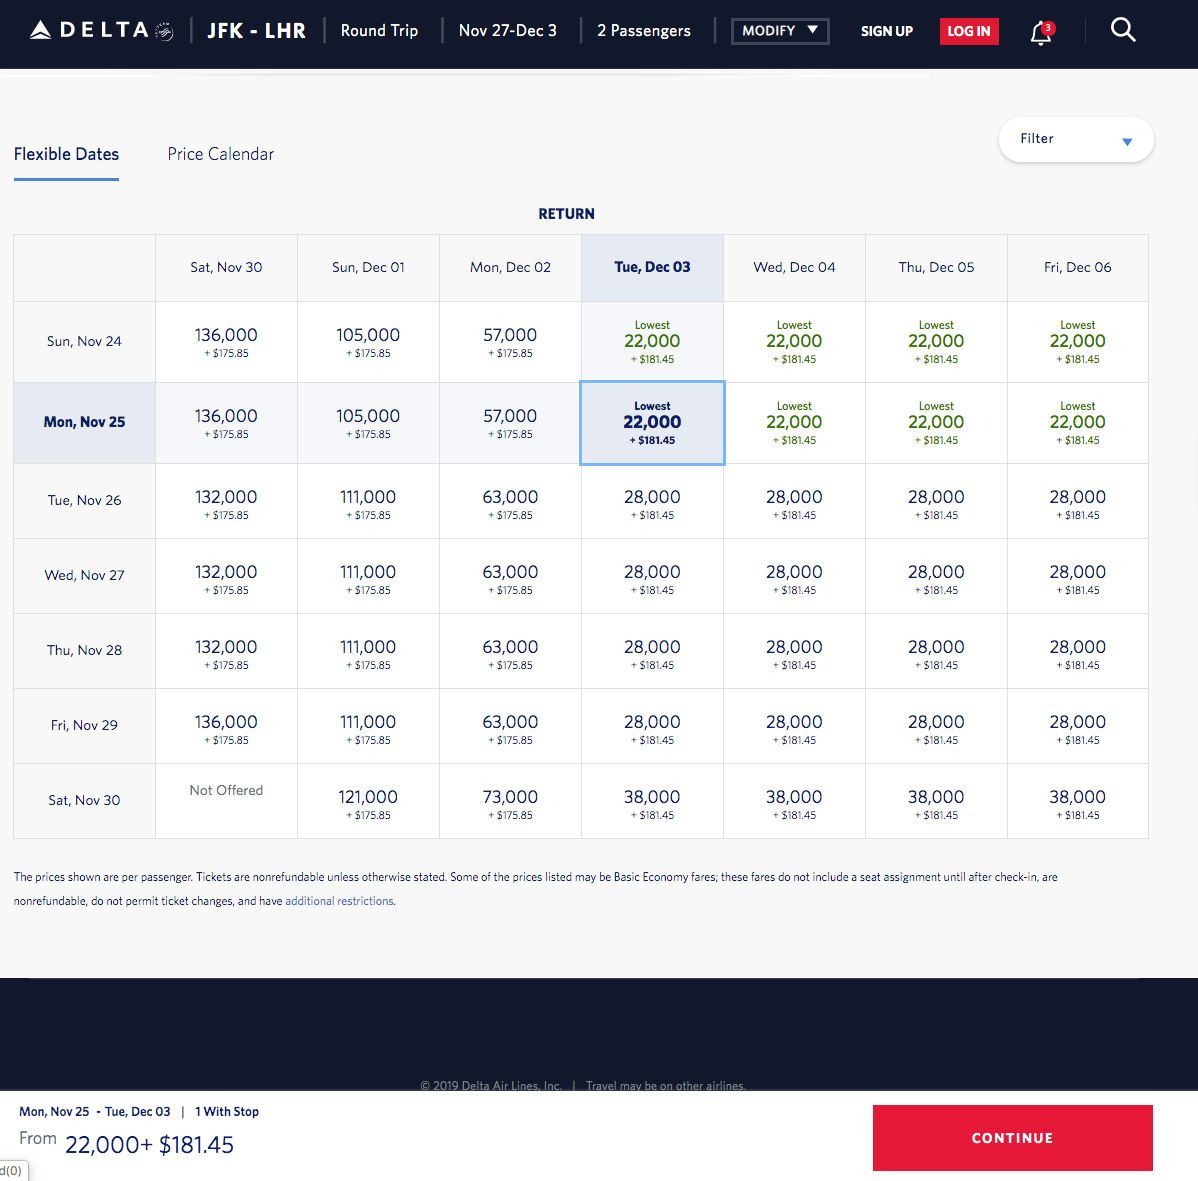Pick Sat Nov 30 to Sun Dec 01 121,000 fare

pos(368,801)
